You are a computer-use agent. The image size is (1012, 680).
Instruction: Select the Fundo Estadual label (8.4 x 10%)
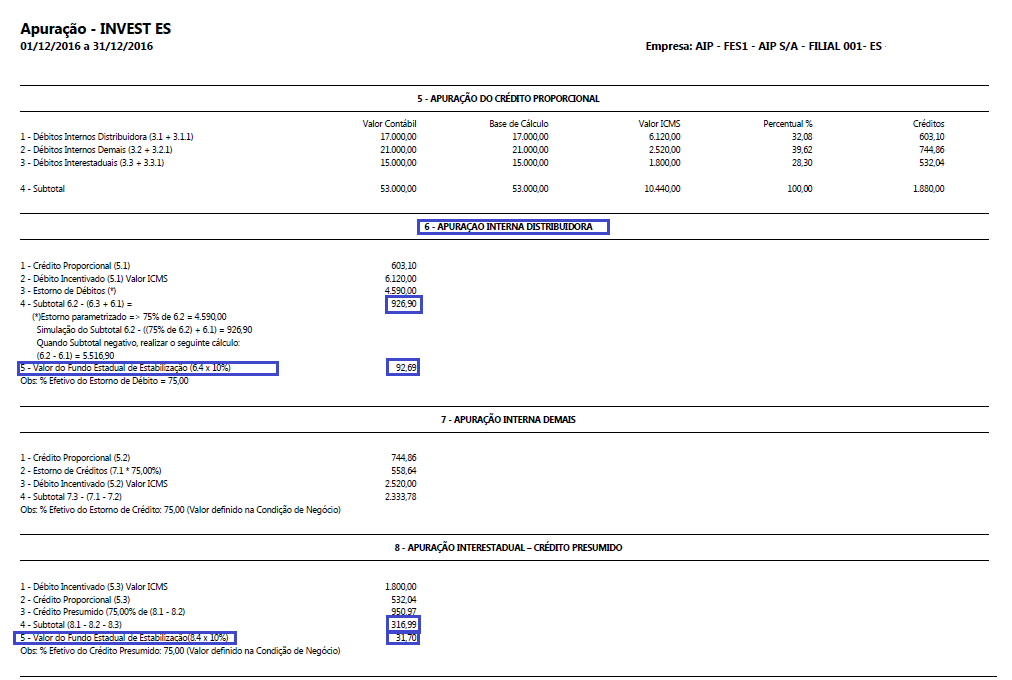(x=126, y=638)
